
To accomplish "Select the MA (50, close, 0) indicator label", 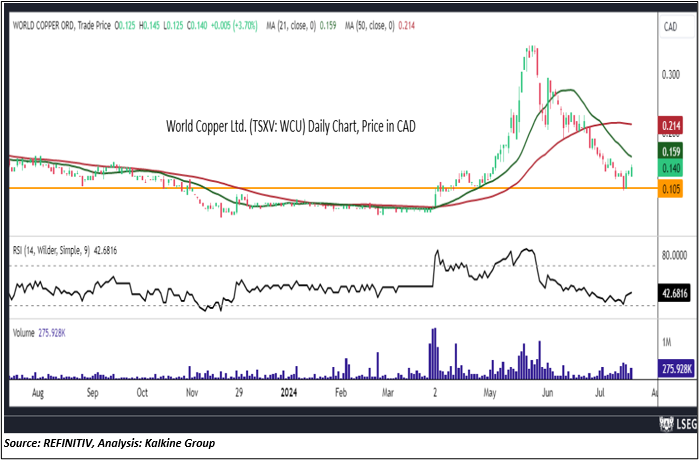I will click(x=370, y=26).
